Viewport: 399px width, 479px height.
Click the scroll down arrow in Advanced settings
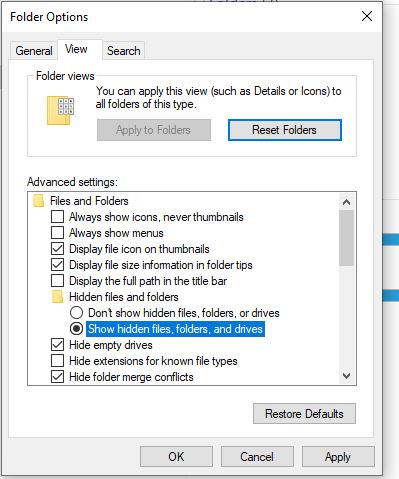[x=346, y=376]
